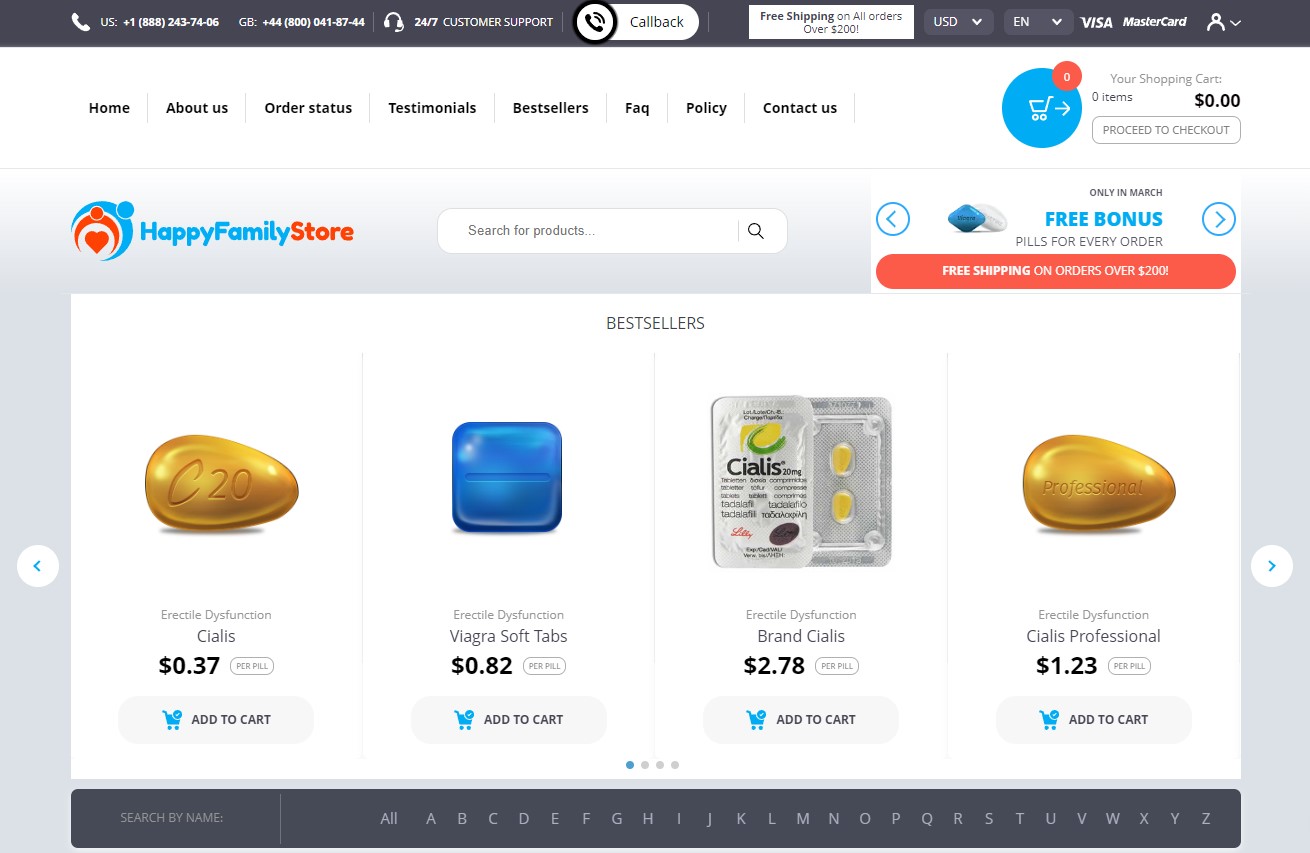Image resolution: width=1310 pixels, height=853 pixels.
Task: Click the HappyFamilyStore logo
Action: tap(213, 231)
